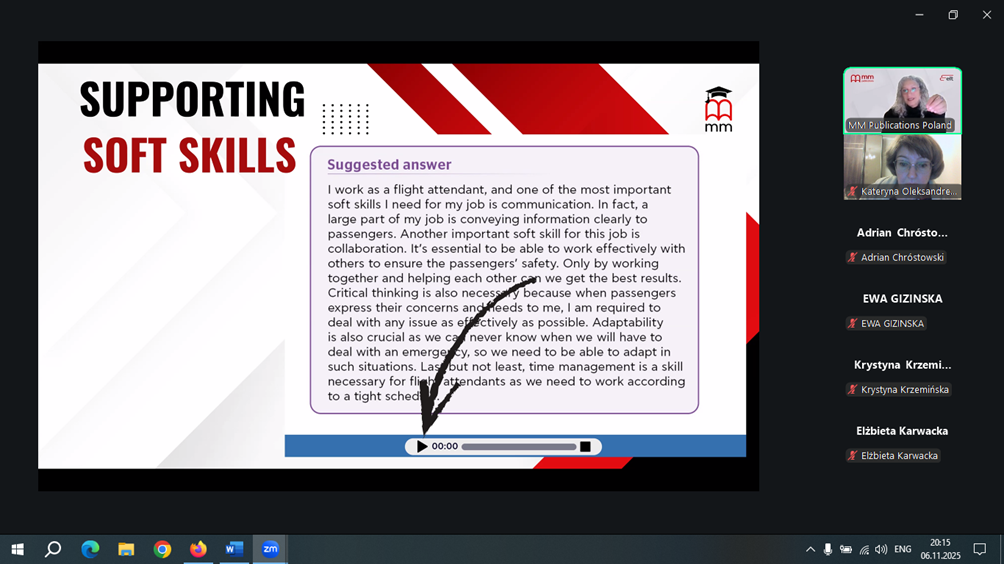Click Krystyna Krzemińska participant name label
The width and height of the screenshot is (1004, 564).
click(904, 390)
